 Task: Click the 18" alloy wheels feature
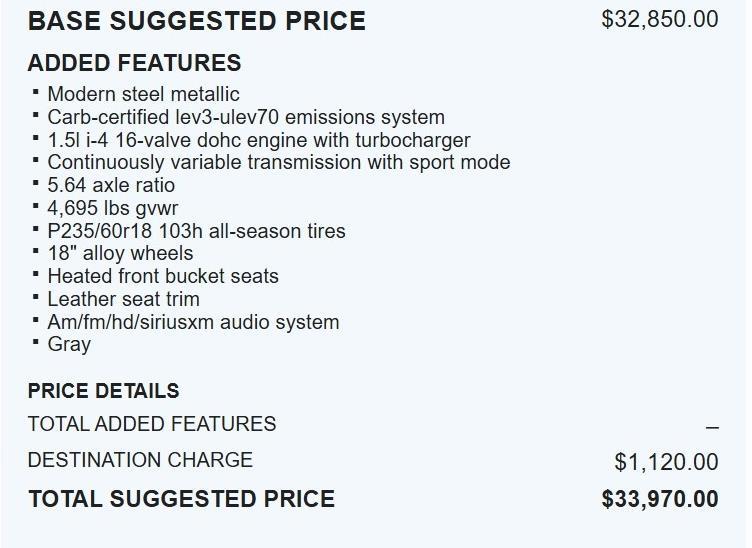point(120,253)
